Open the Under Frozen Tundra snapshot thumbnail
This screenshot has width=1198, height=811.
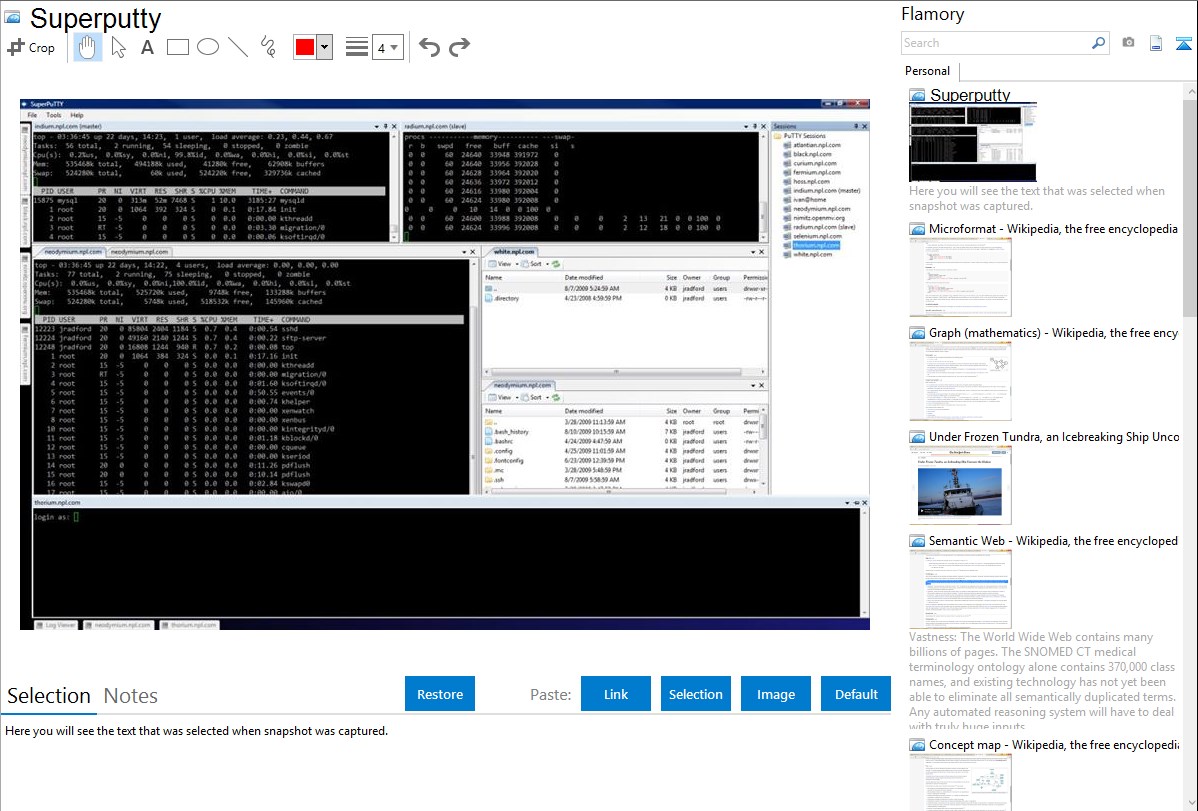[960, 485]
